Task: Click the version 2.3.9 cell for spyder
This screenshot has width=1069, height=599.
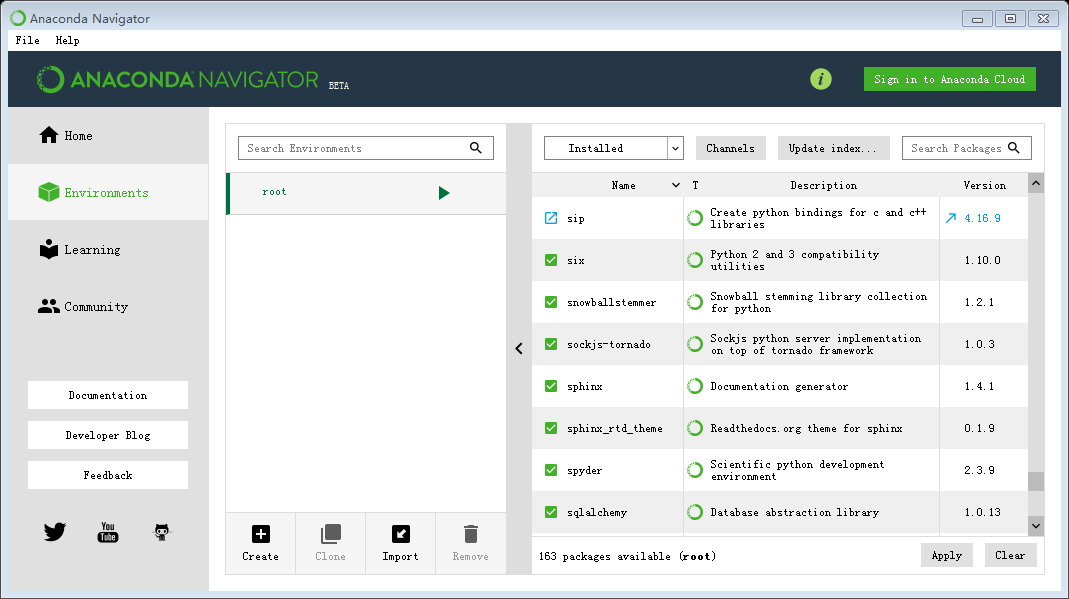Action: 980,470
